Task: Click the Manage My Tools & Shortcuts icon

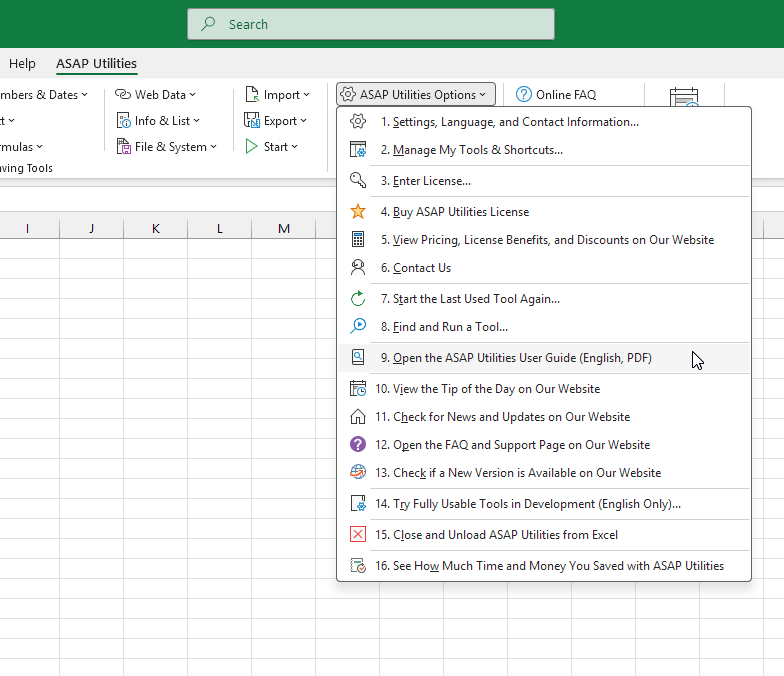Action: click(x=358, y=150)
